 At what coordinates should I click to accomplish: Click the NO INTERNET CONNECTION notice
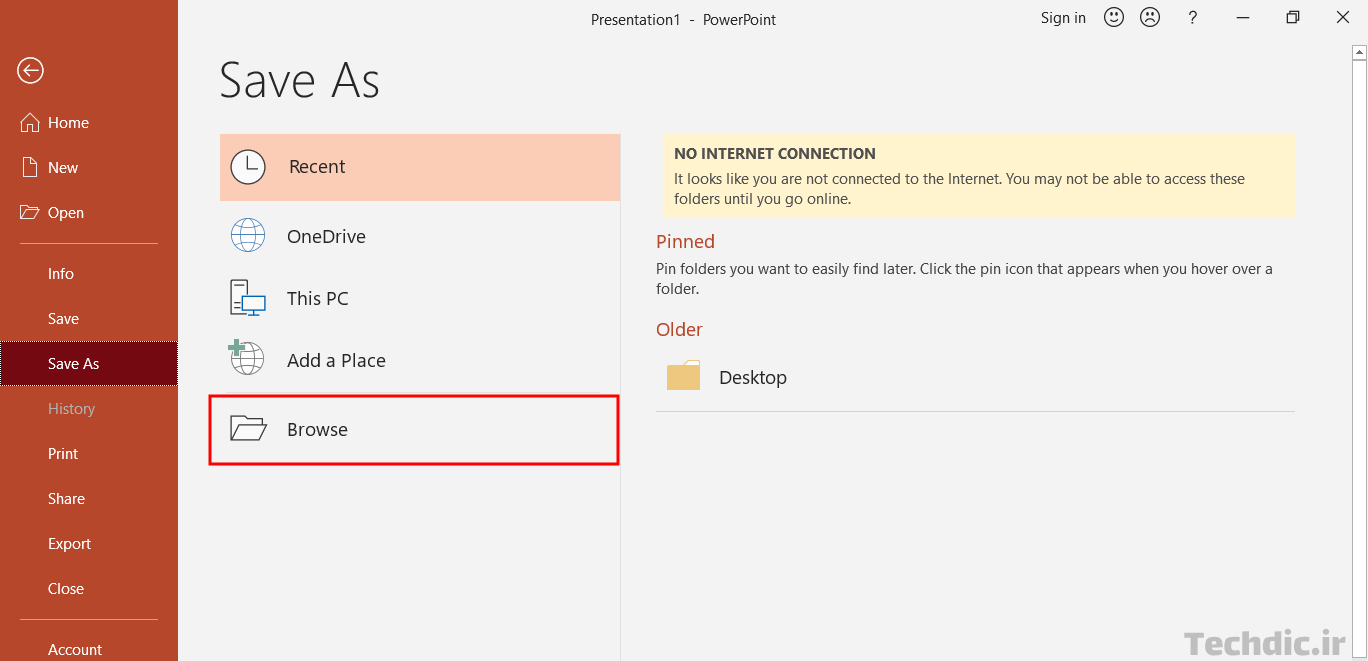(979, 176)
